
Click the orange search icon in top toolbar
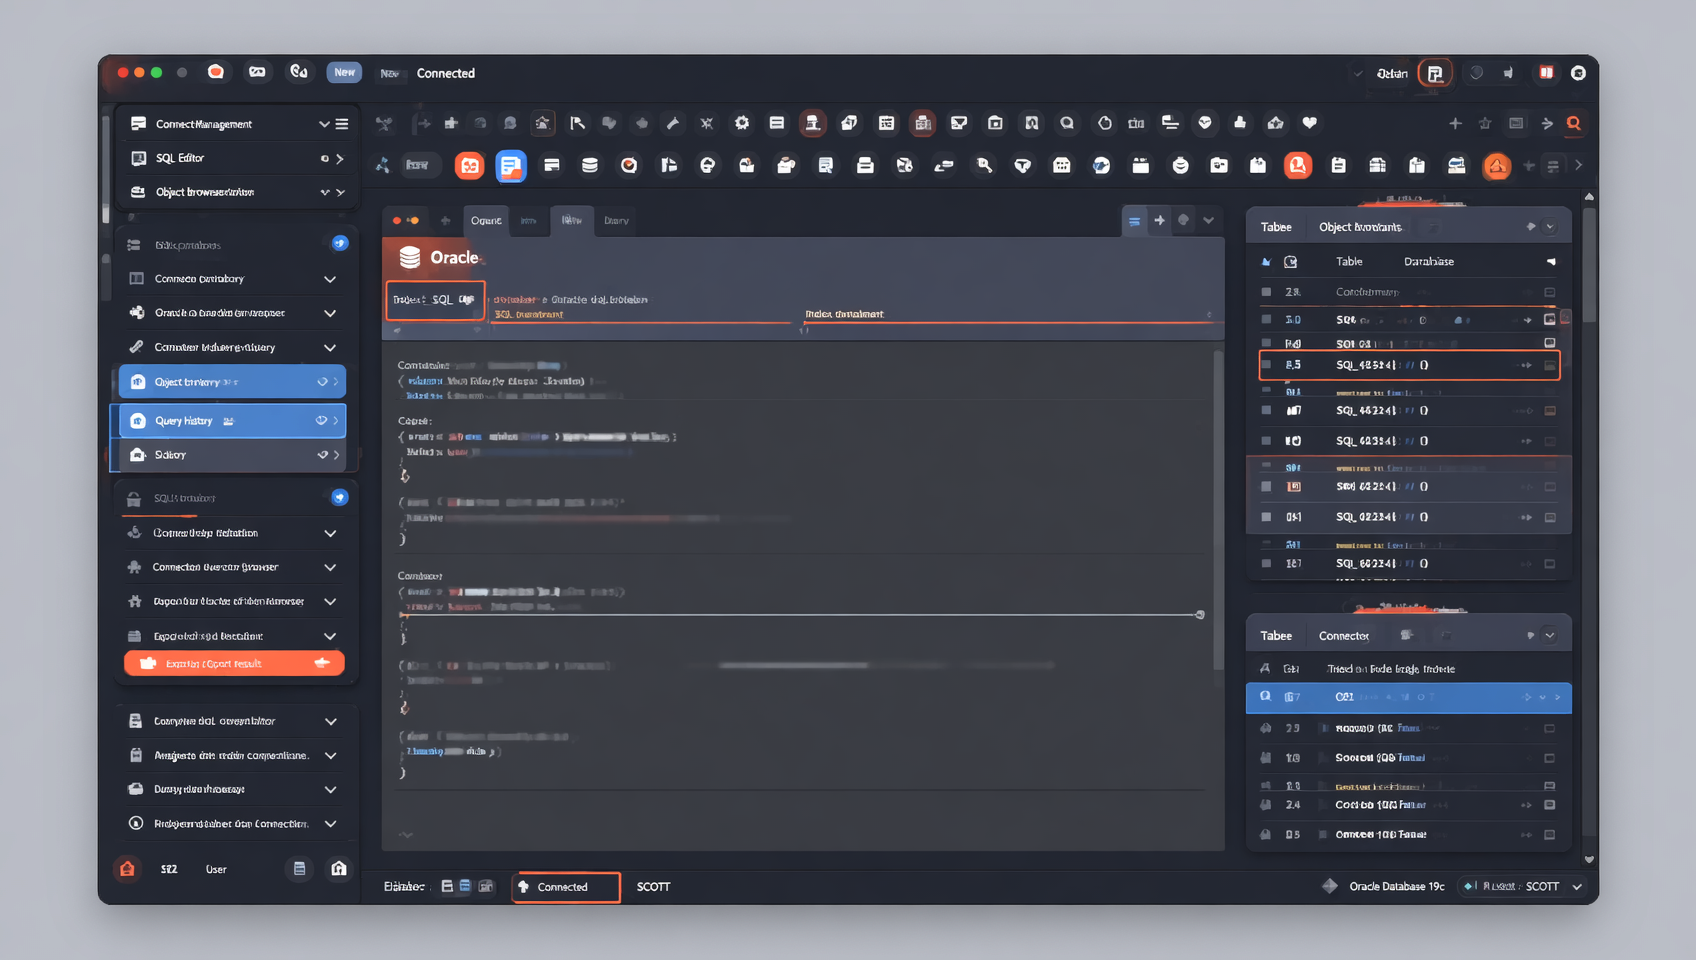tap(1574, 124)
